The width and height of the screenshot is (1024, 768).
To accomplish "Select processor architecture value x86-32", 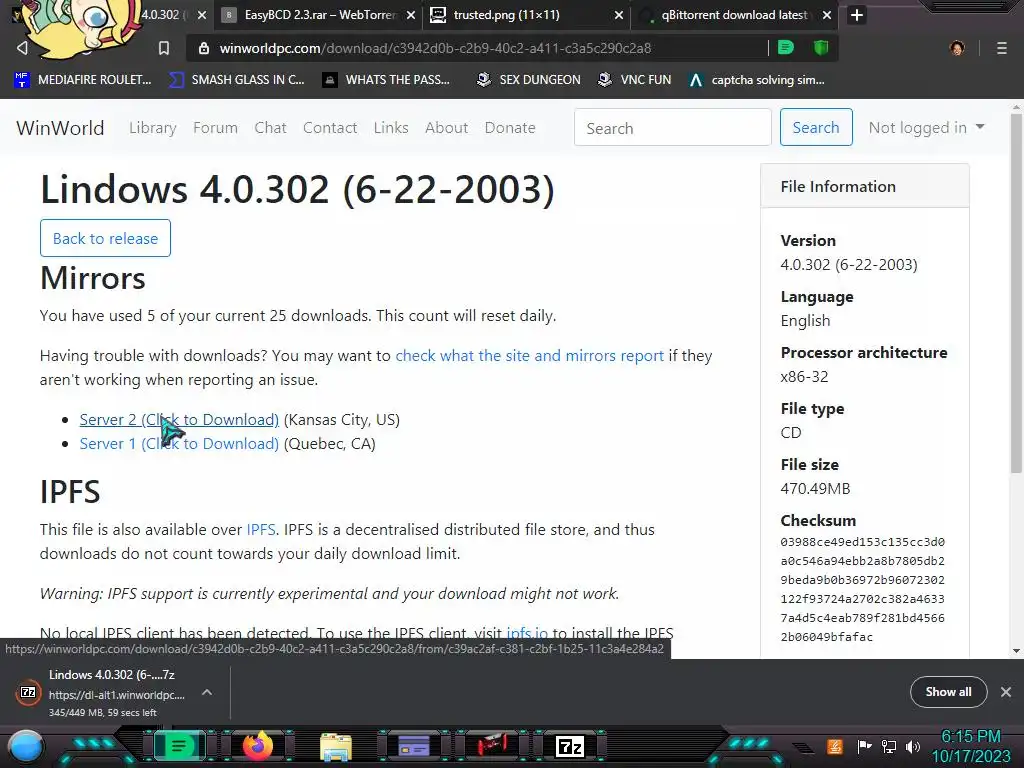I will point(805,377).
